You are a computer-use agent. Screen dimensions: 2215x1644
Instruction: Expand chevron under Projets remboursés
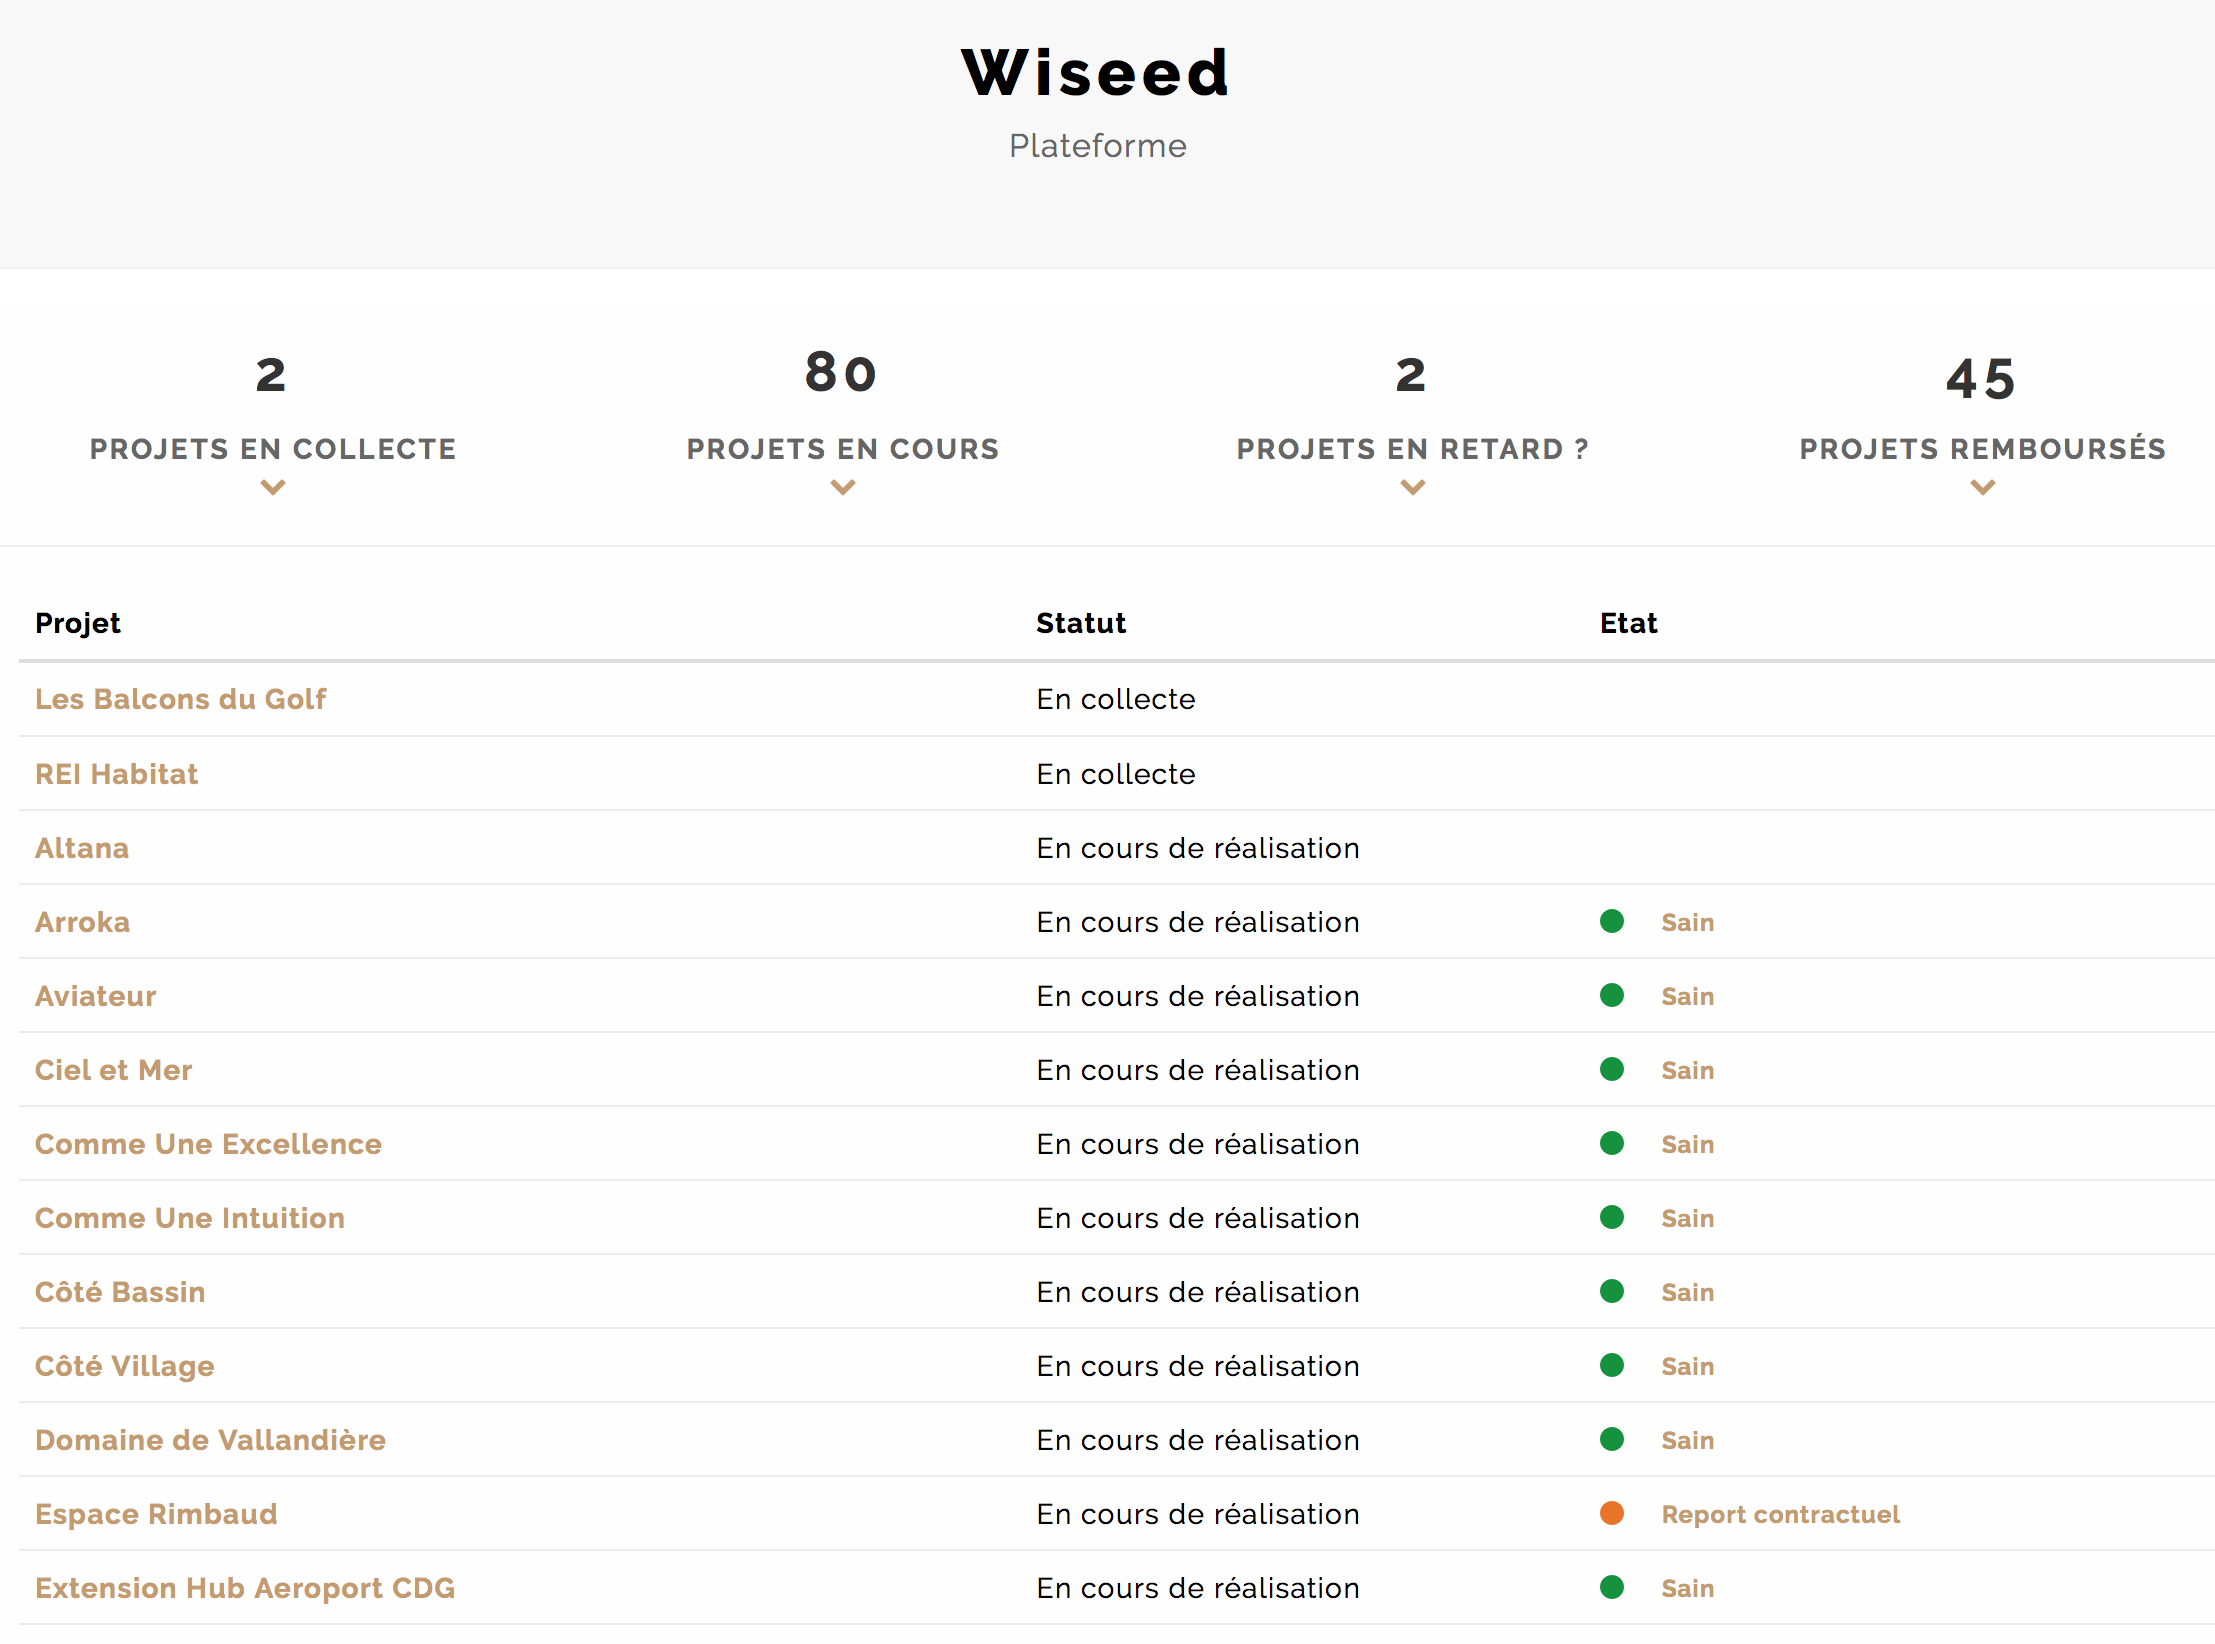click(x=1983, y=487)
